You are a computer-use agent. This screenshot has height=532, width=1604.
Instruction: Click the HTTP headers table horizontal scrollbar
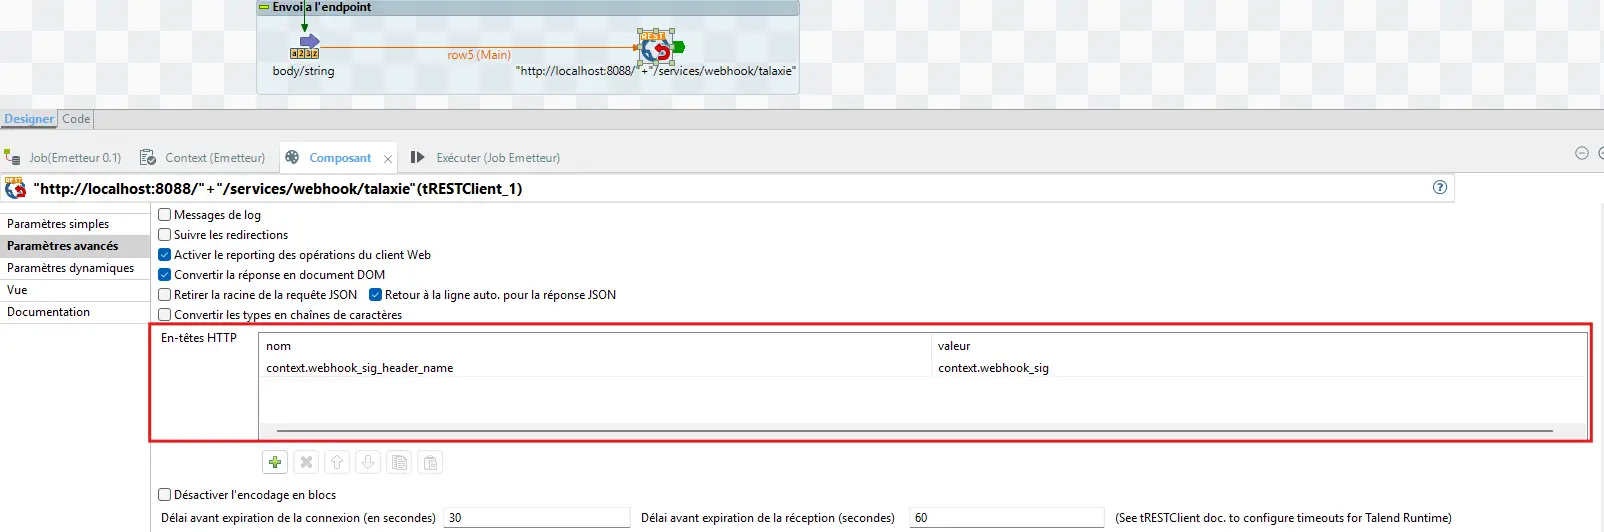click(915, 431)
